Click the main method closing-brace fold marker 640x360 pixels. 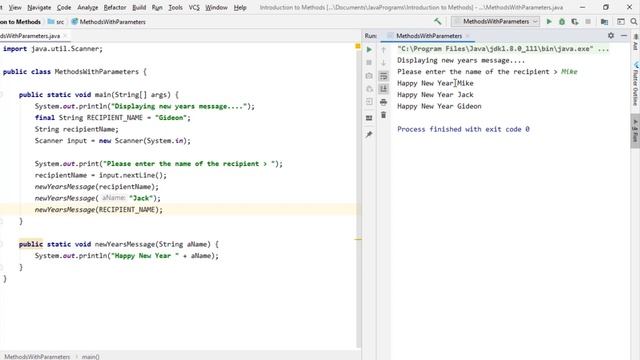coord(2,221)
